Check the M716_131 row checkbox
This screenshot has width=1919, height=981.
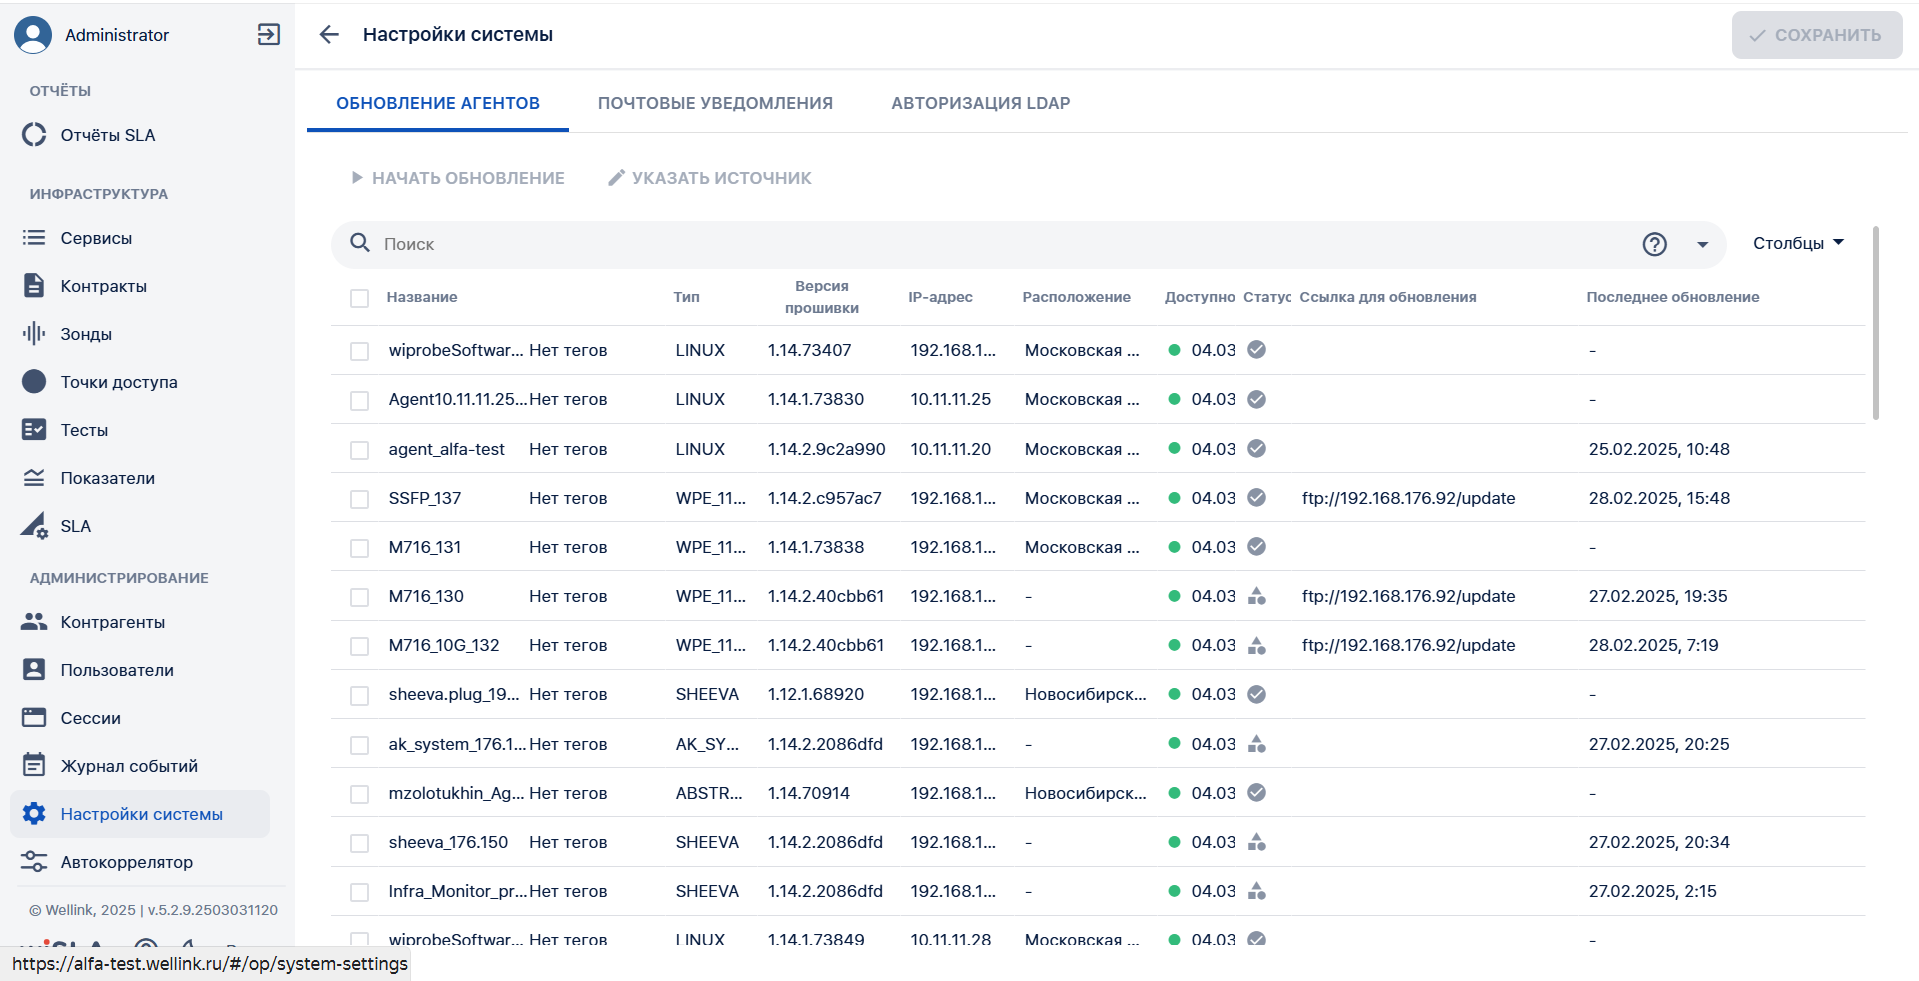360,548
